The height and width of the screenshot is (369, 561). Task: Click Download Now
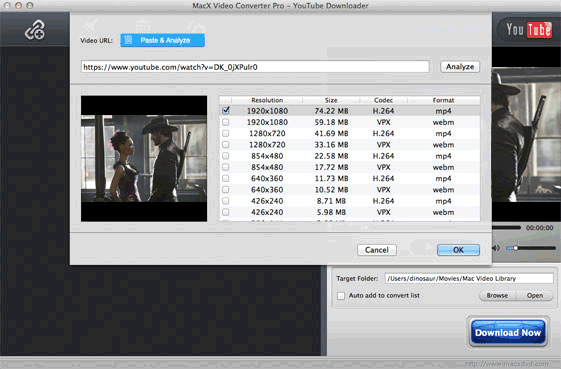(508, 332)
